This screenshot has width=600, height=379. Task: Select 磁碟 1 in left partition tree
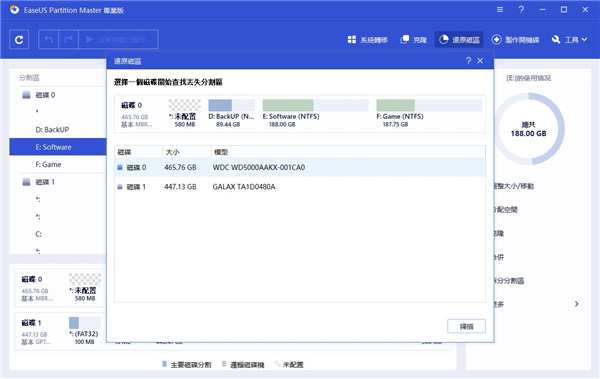45,182
